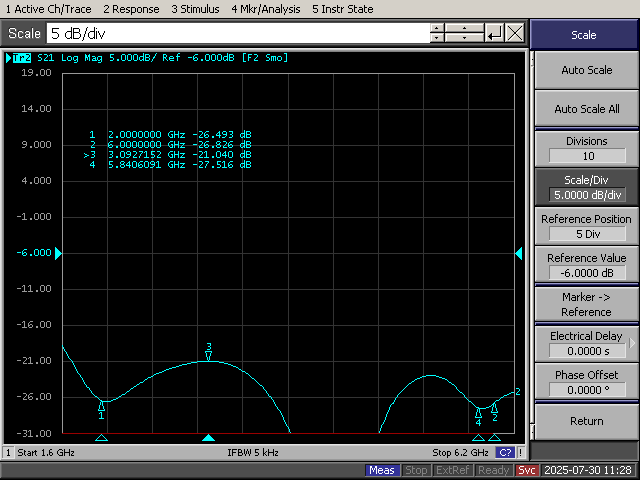Click the Meas status indicator
This screenshot has width=640, height=480.
(x=382, y=470)
